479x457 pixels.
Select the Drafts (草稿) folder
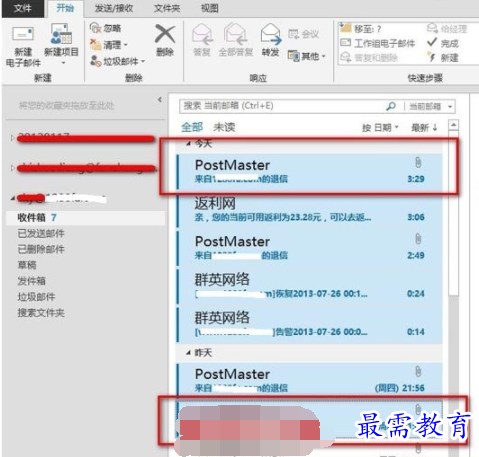[x=27, y=265]
